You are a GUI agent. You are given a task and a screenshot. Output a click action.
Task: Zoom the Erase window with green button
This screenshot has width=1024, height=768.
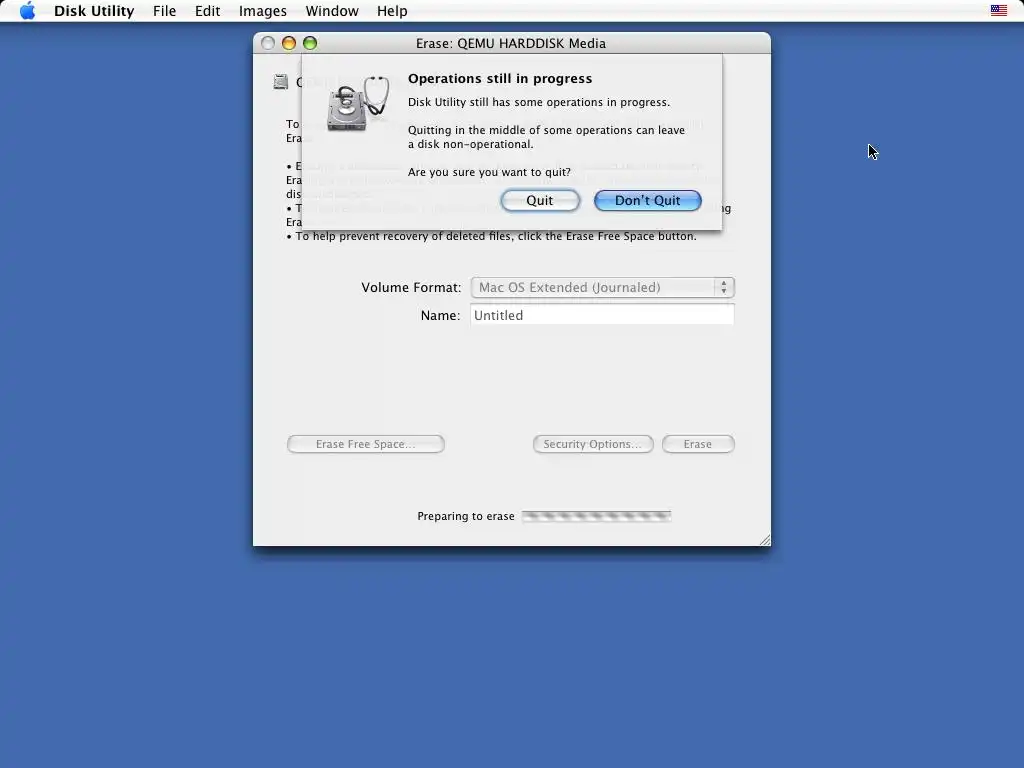(x=310, y=43)
